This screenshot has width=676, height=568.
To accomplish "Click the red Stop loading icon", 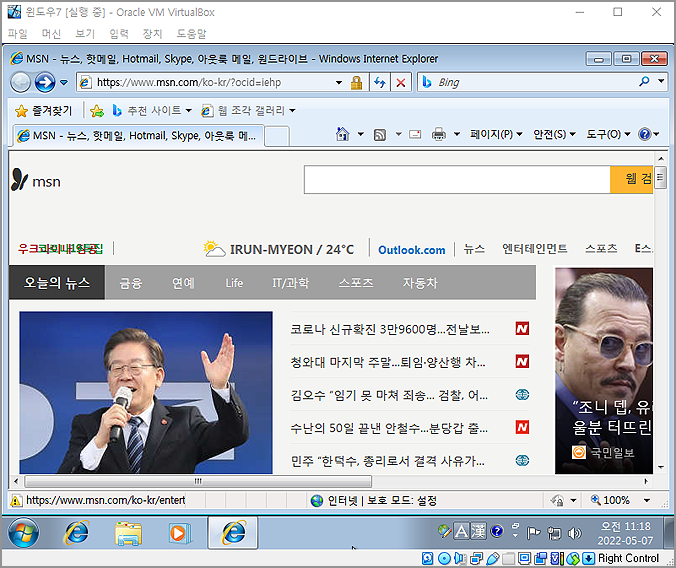I will coord(401,82).
